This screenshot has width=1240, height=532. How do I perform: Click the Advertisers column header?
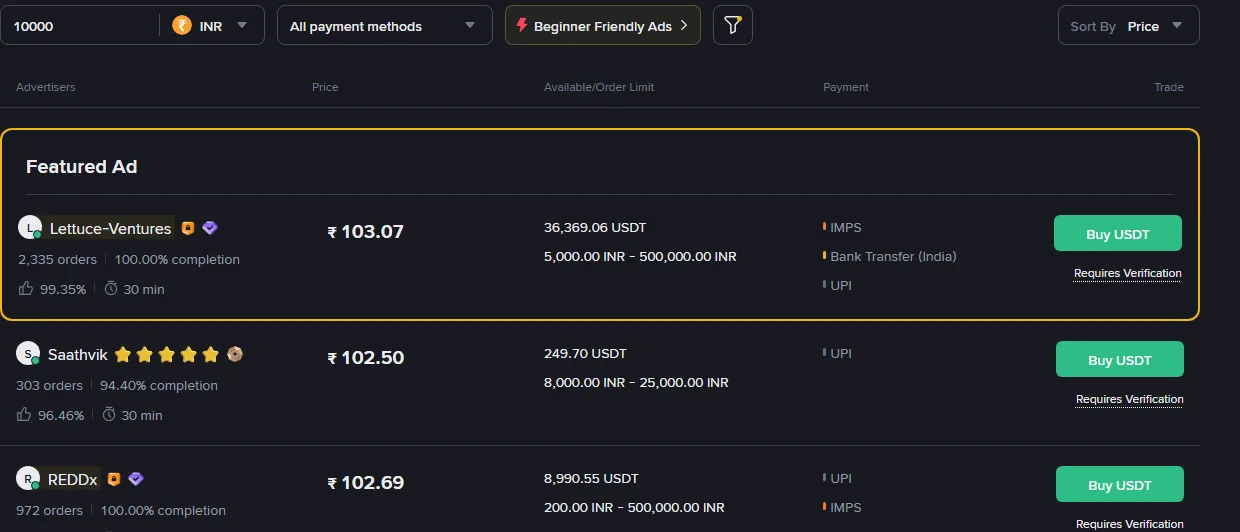(x=46, y=87)
